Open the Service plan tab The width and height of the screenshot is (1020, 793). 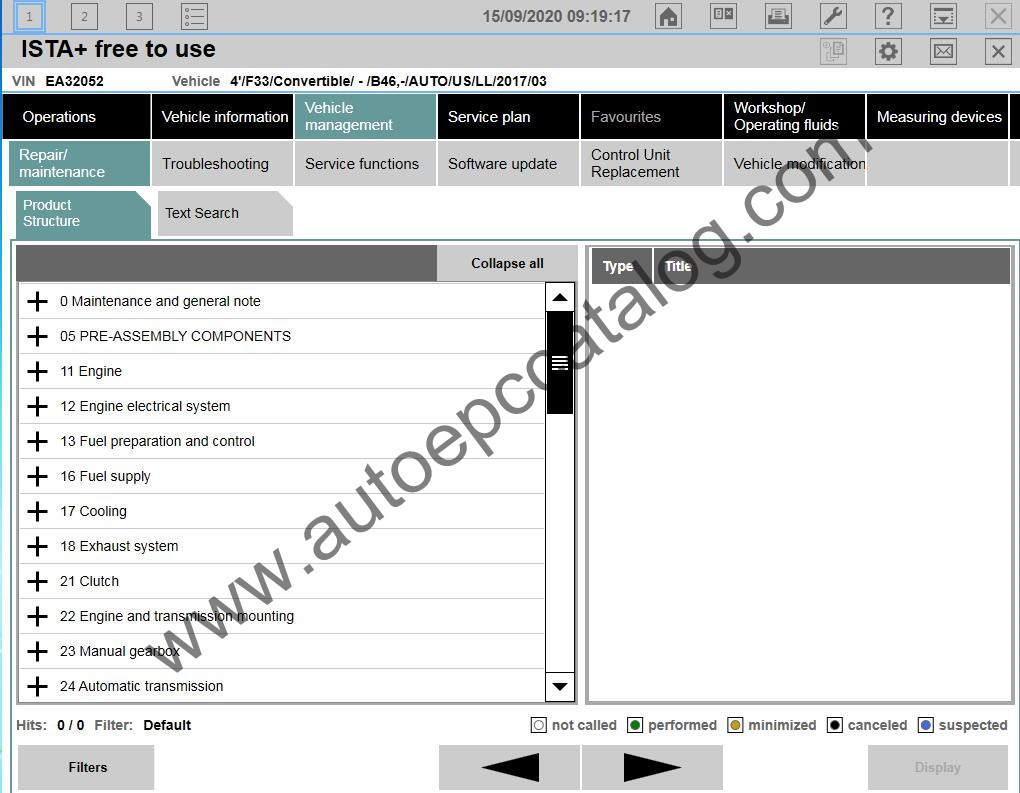click(x=508, y=116)
